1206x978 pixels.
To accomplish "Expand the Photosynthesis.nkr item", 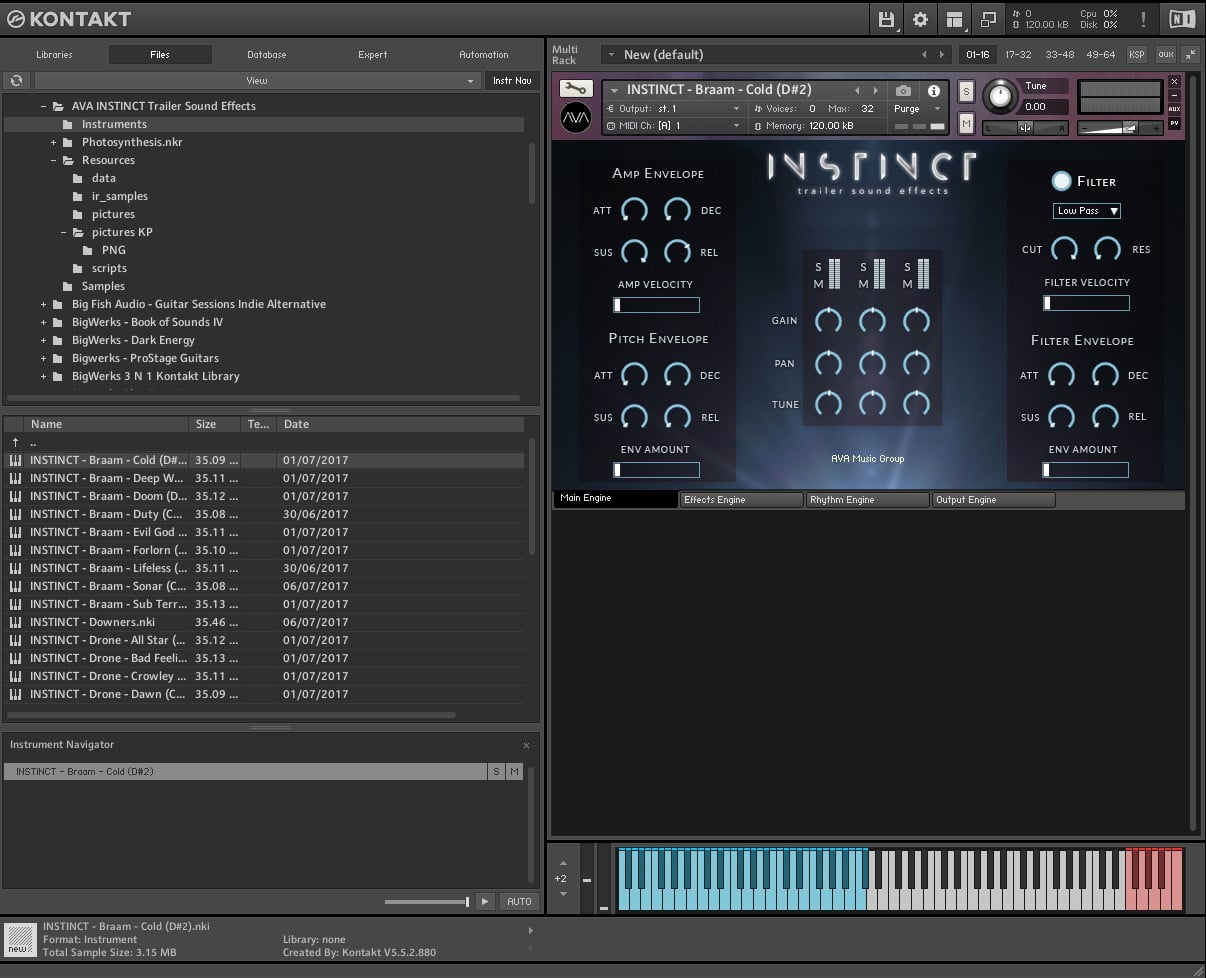I will (x=53, y=142).
